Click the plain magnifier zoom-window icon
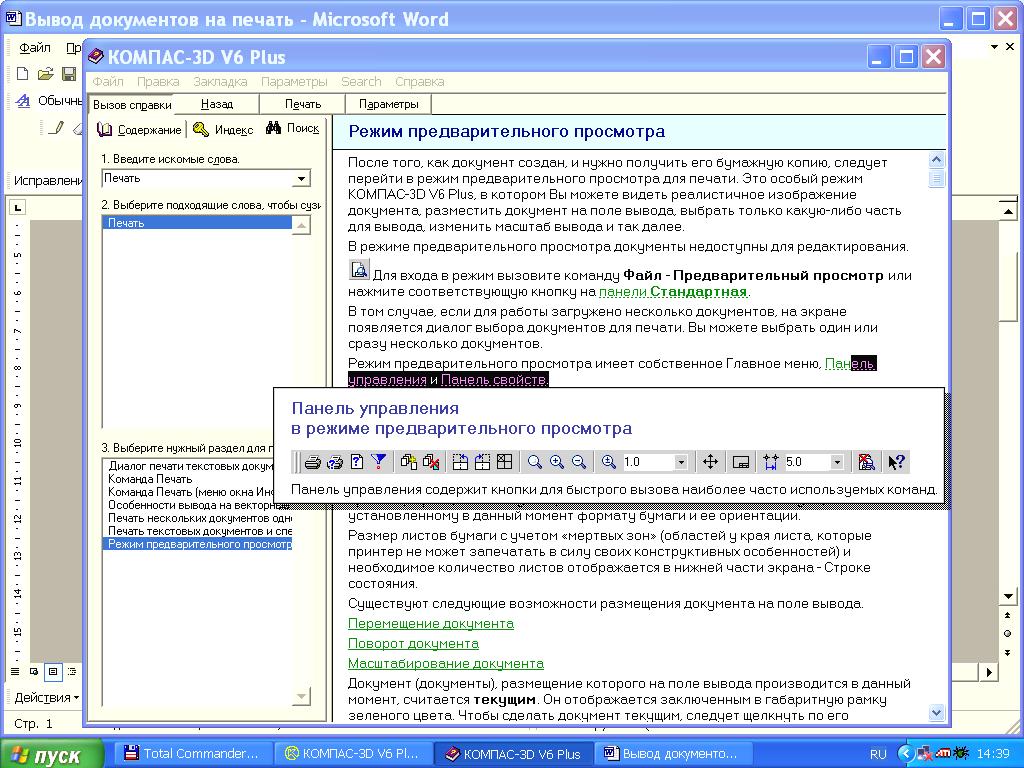Image resolution: width=1024 pixels, height=768 pixels. [x=534, y=462]
